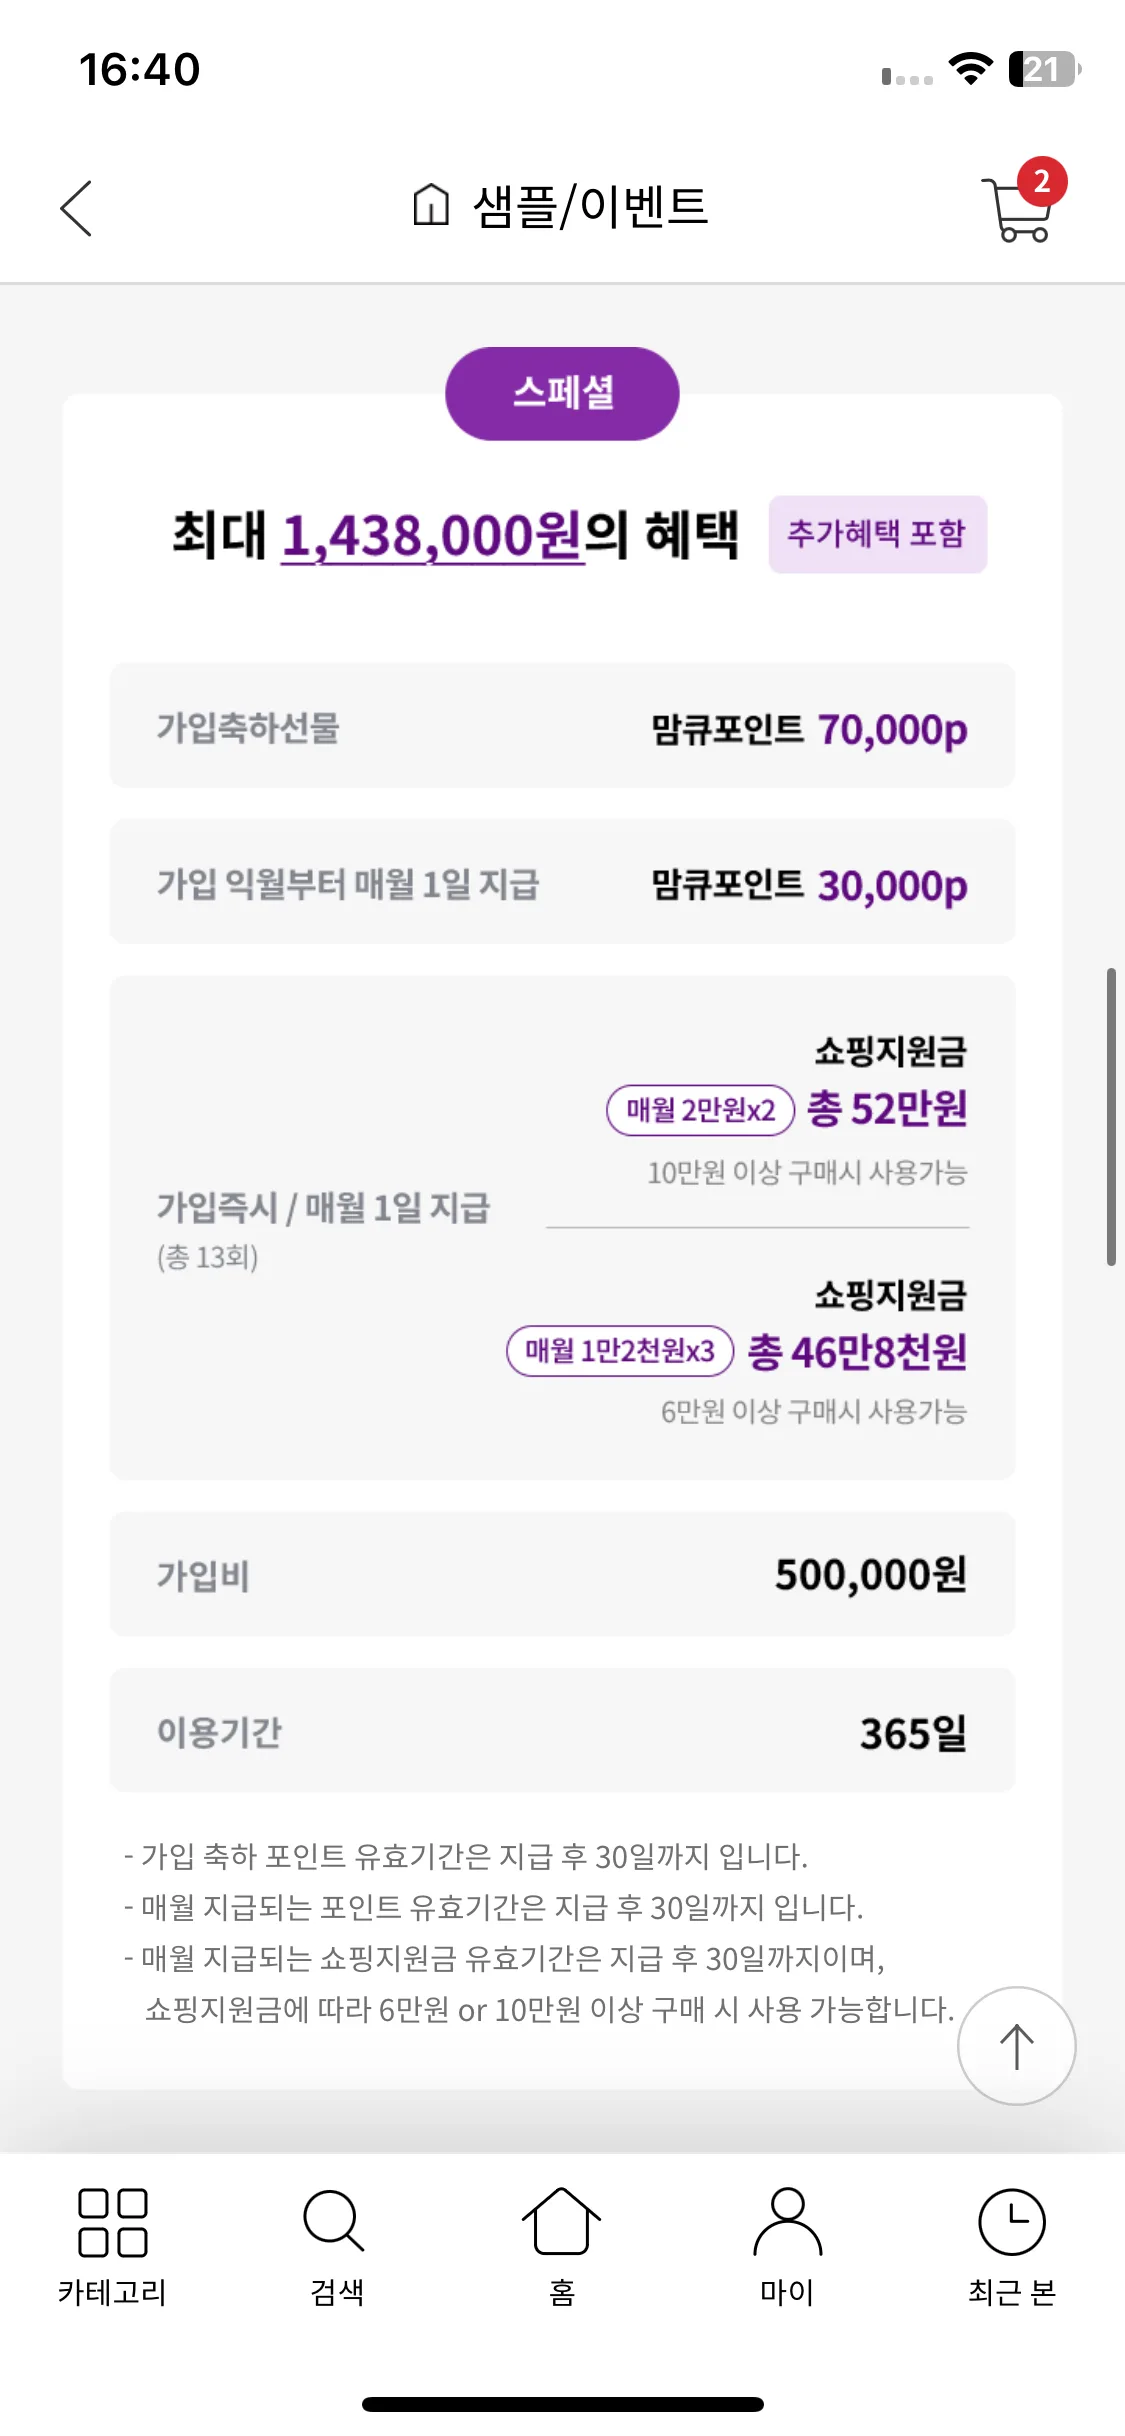Select the 맘큐포인트 30,000p monthly row

(562, 881)
